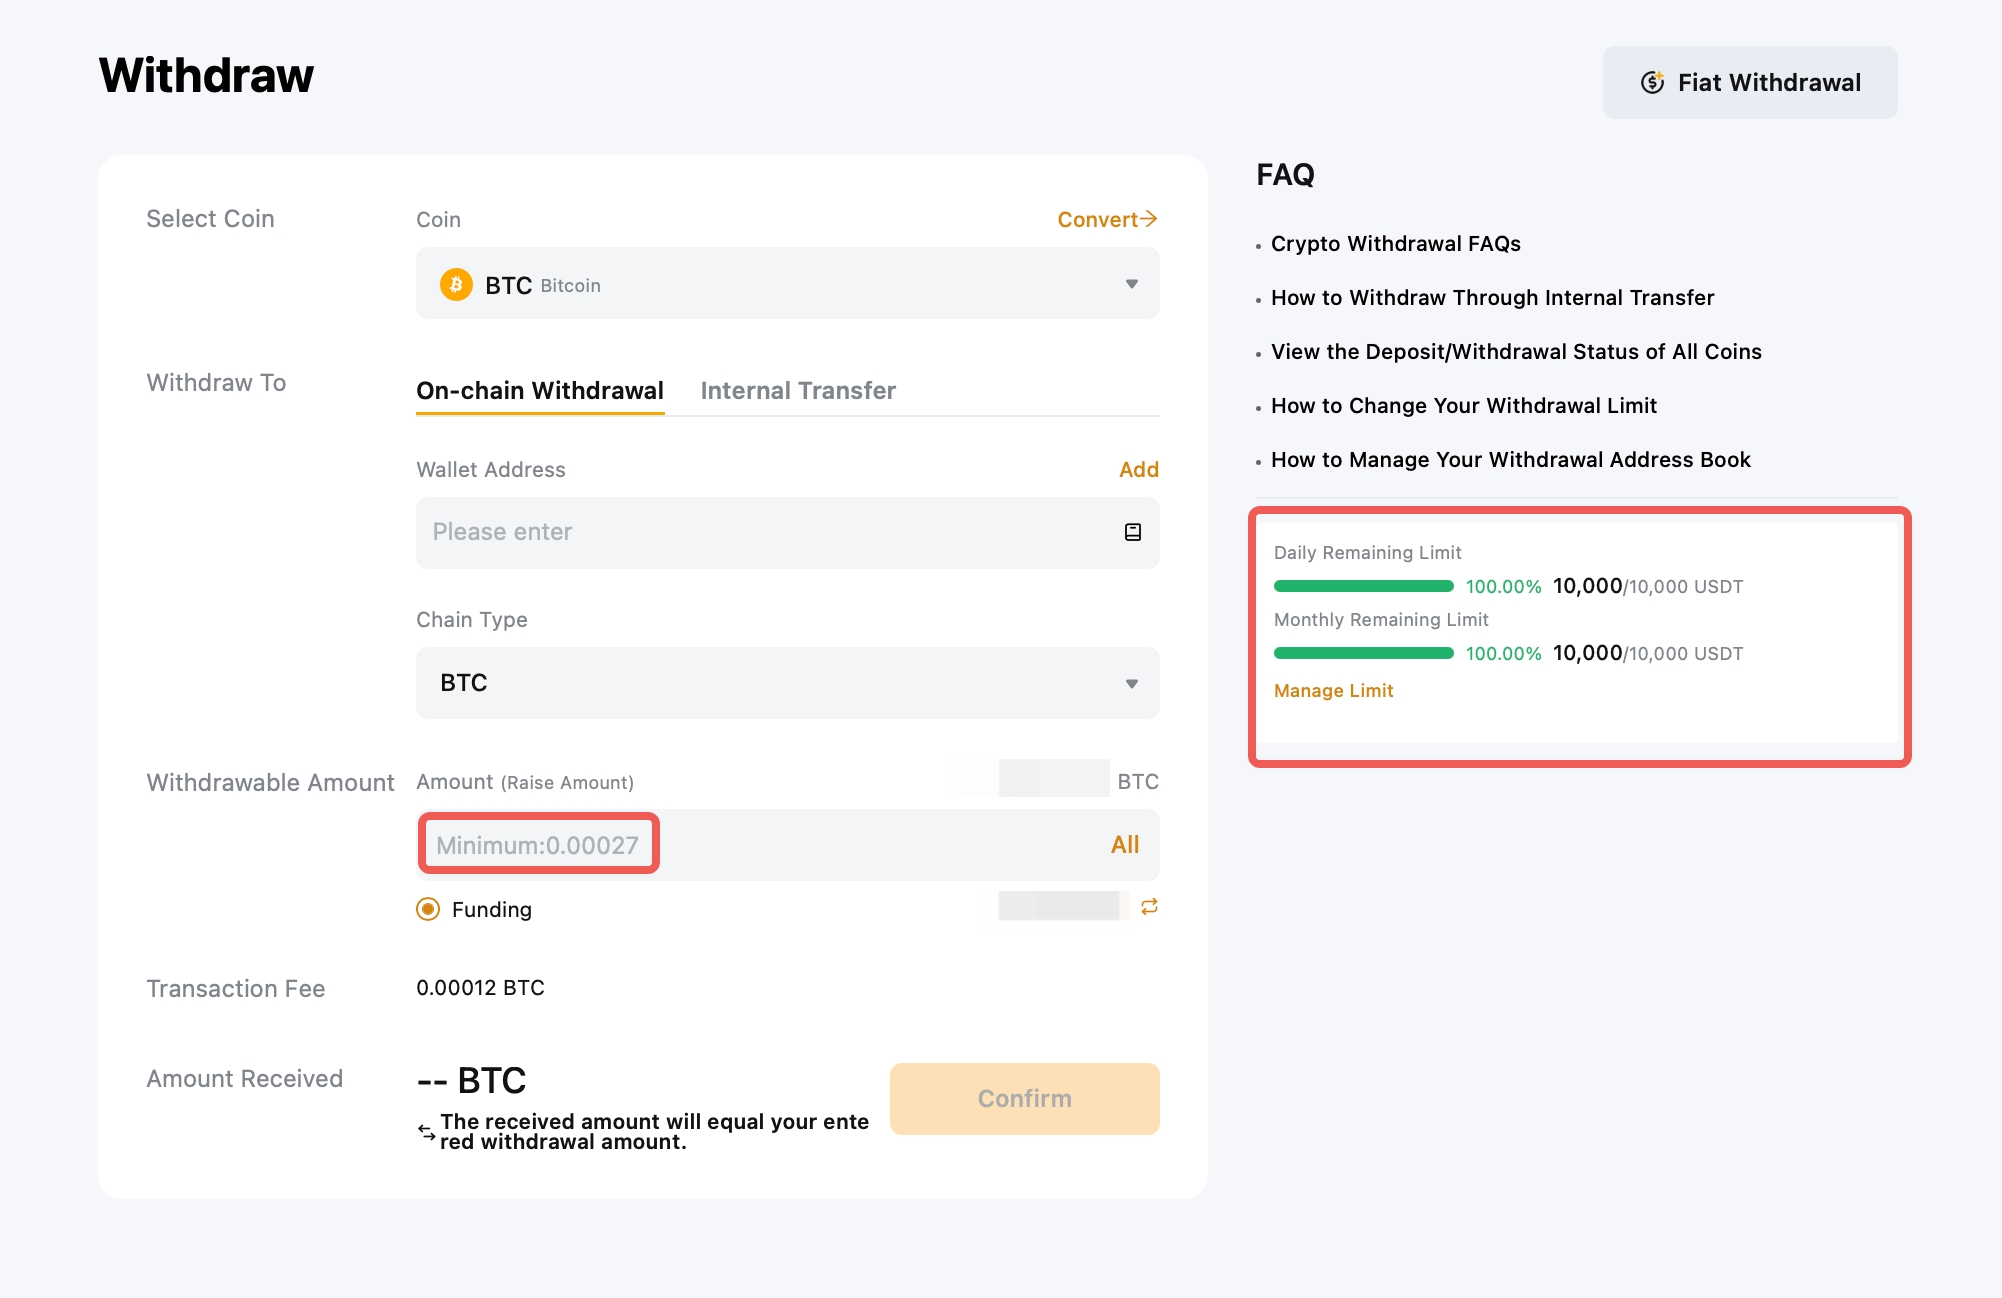This screenshot has width=2002, height=1298.
Task: Click the Daily Remaining Limit progress bar
Action: tap(1363, 586)
